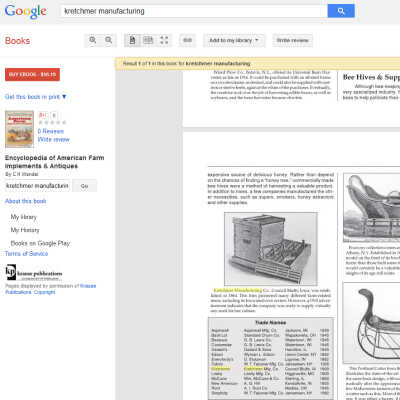Click the highlighted Kretchmer entry in the table's first column

(x=220, y=369)
